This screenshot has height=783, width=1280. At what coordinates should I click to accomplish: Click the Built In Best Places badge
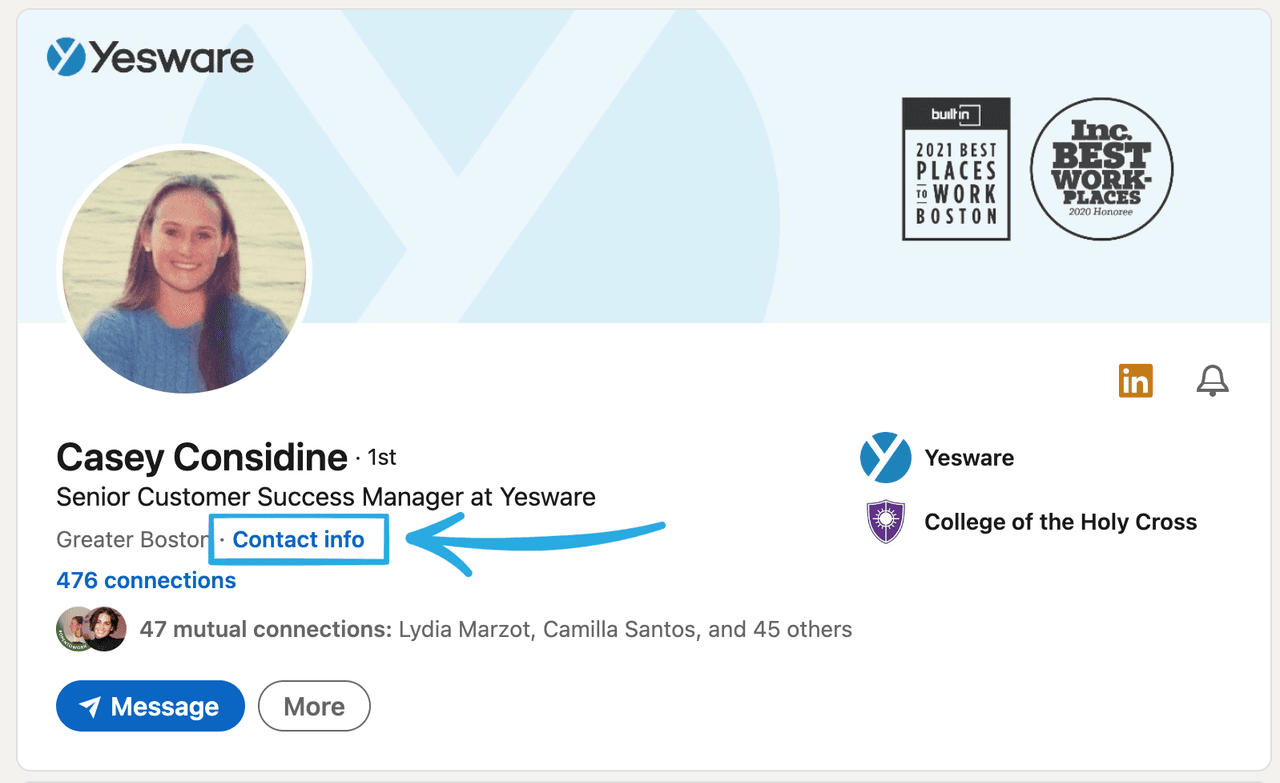(x=956, y=168)
